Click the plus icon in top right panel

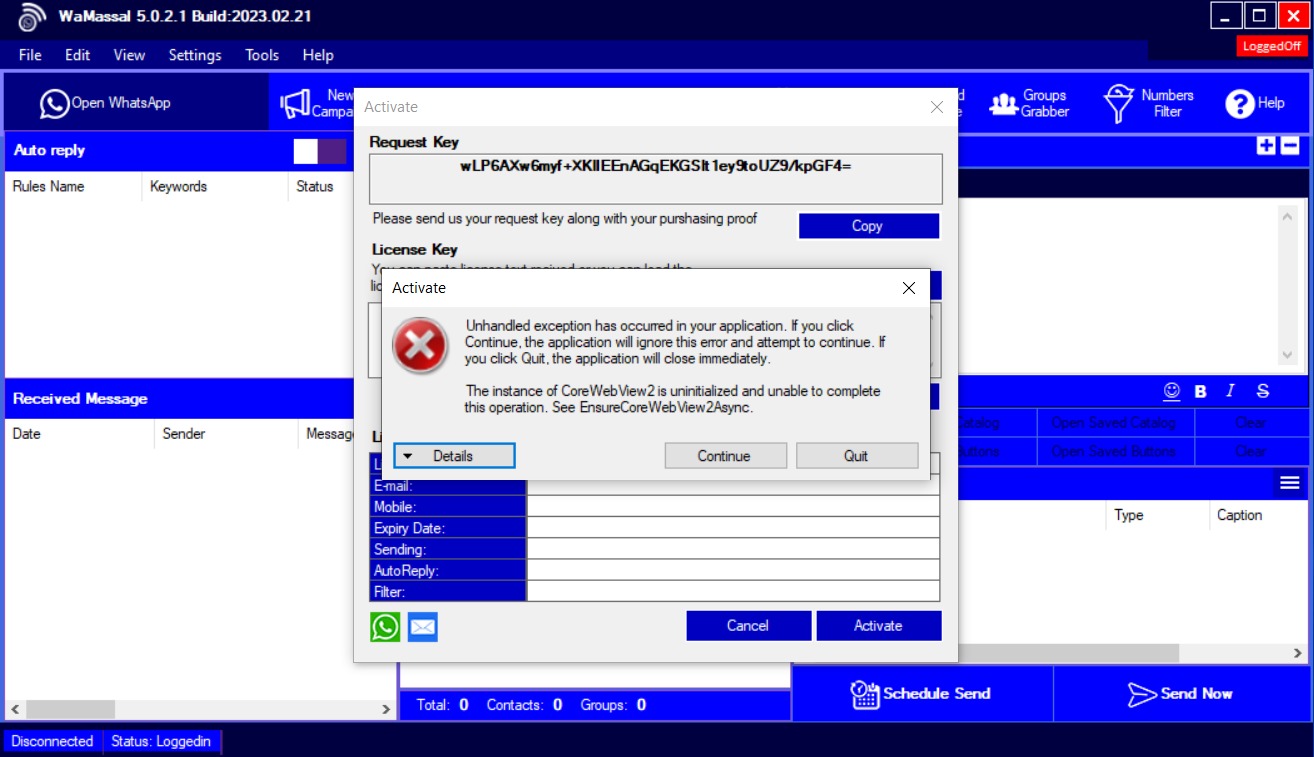[x=1266, y=146]
